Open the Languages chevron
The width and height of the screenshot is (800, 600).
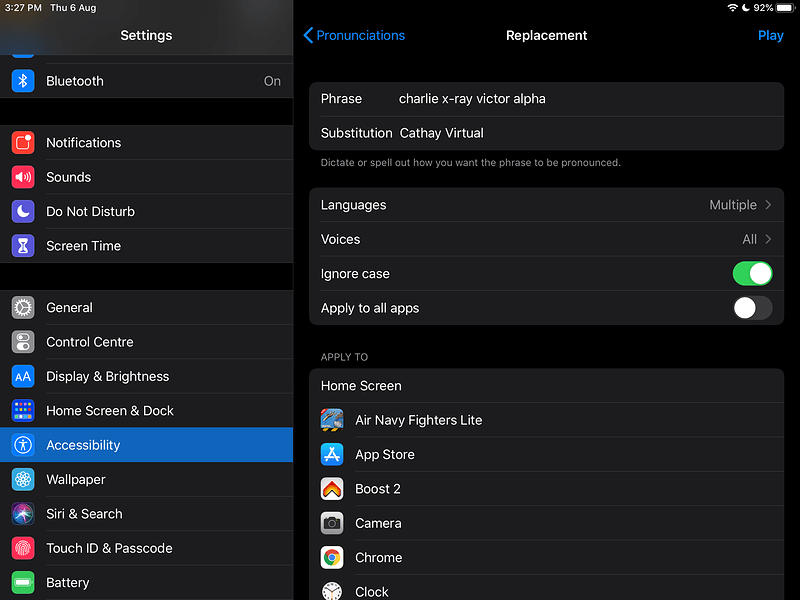(768, 205)
